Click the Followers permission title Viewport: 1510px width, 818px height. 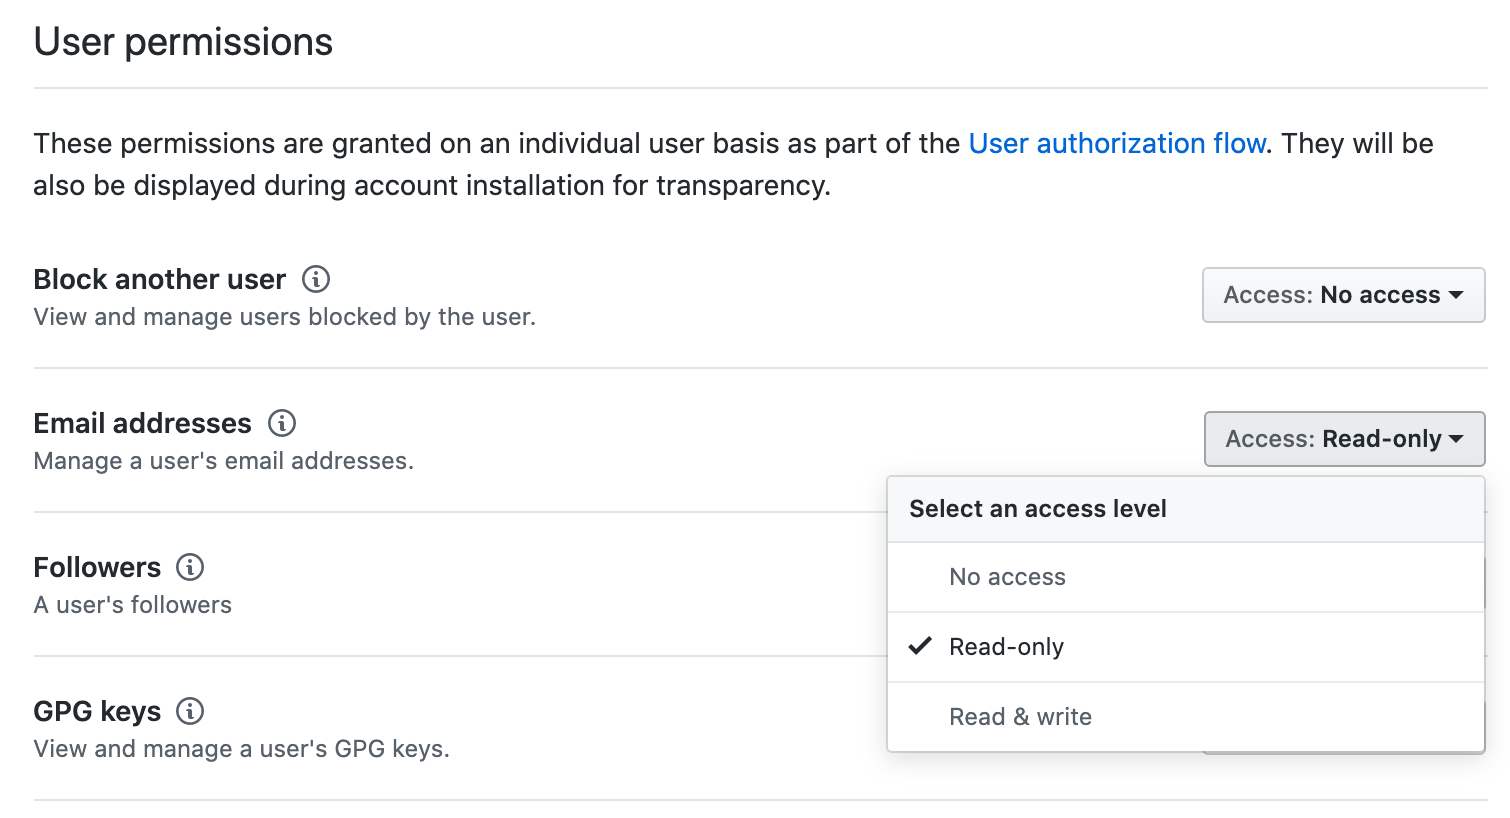97,567
